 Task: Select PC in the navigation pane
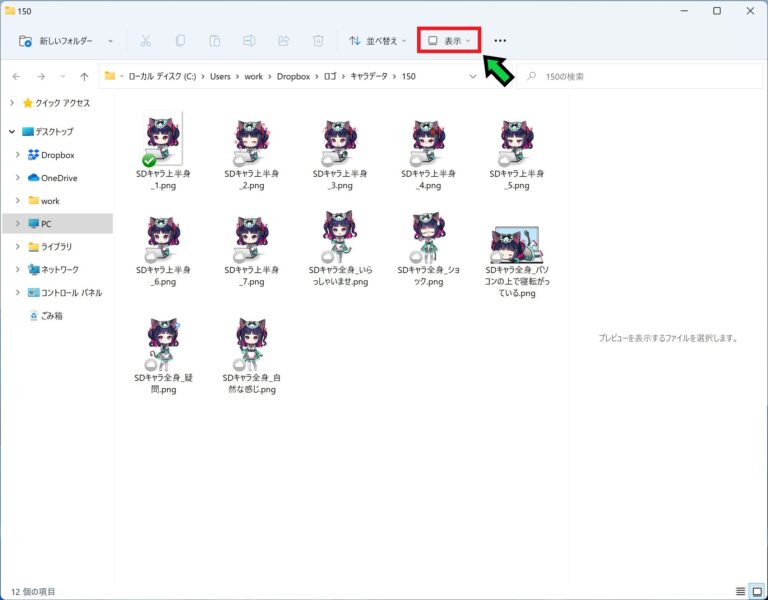[46, 223]
